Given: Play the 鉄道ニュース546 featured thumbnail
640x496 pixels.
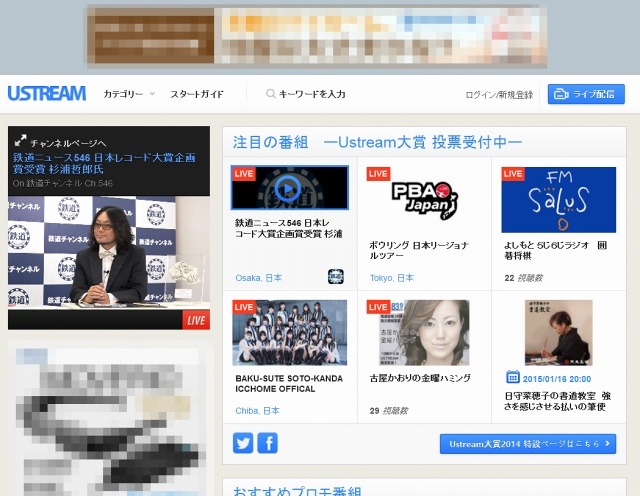Looking at the screenshot, I should pyautogui.click(x=289, y=188).
